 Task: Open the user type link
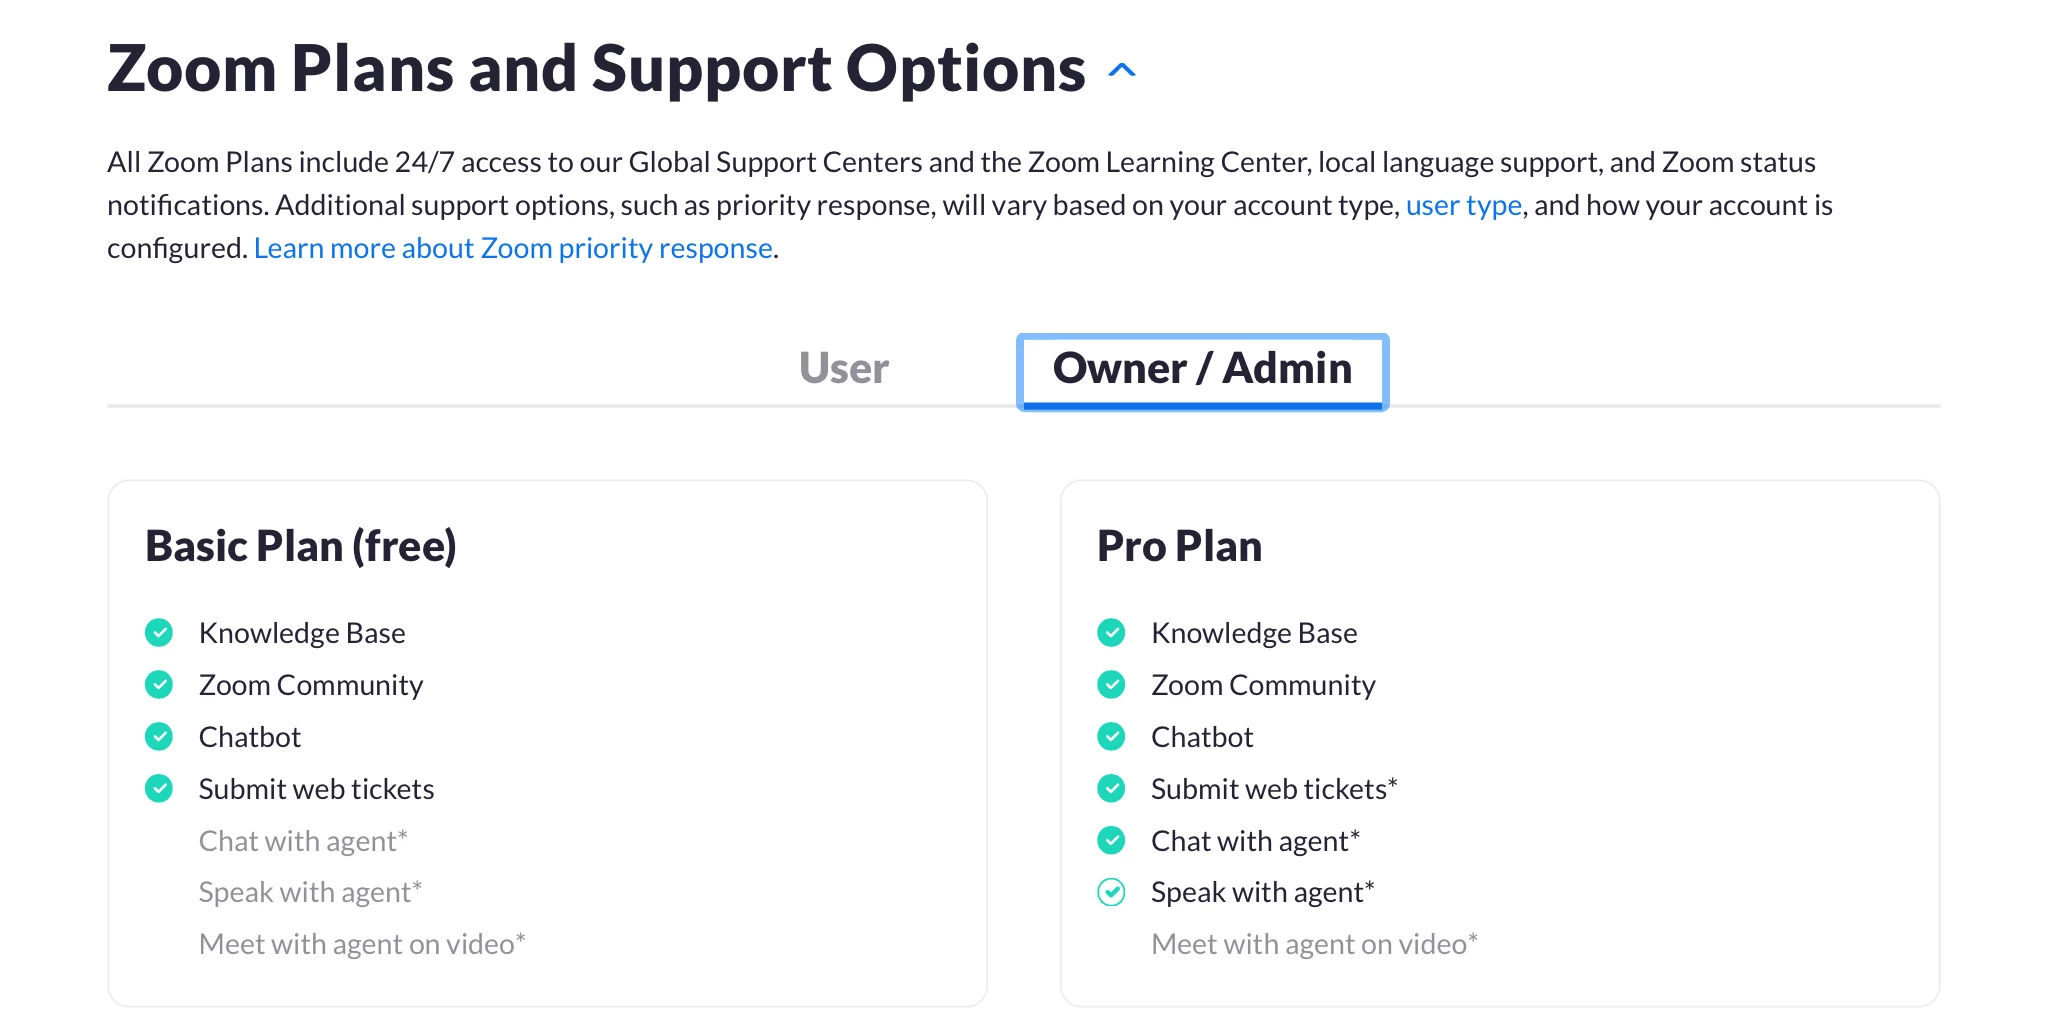click(x=1463, y=205)
